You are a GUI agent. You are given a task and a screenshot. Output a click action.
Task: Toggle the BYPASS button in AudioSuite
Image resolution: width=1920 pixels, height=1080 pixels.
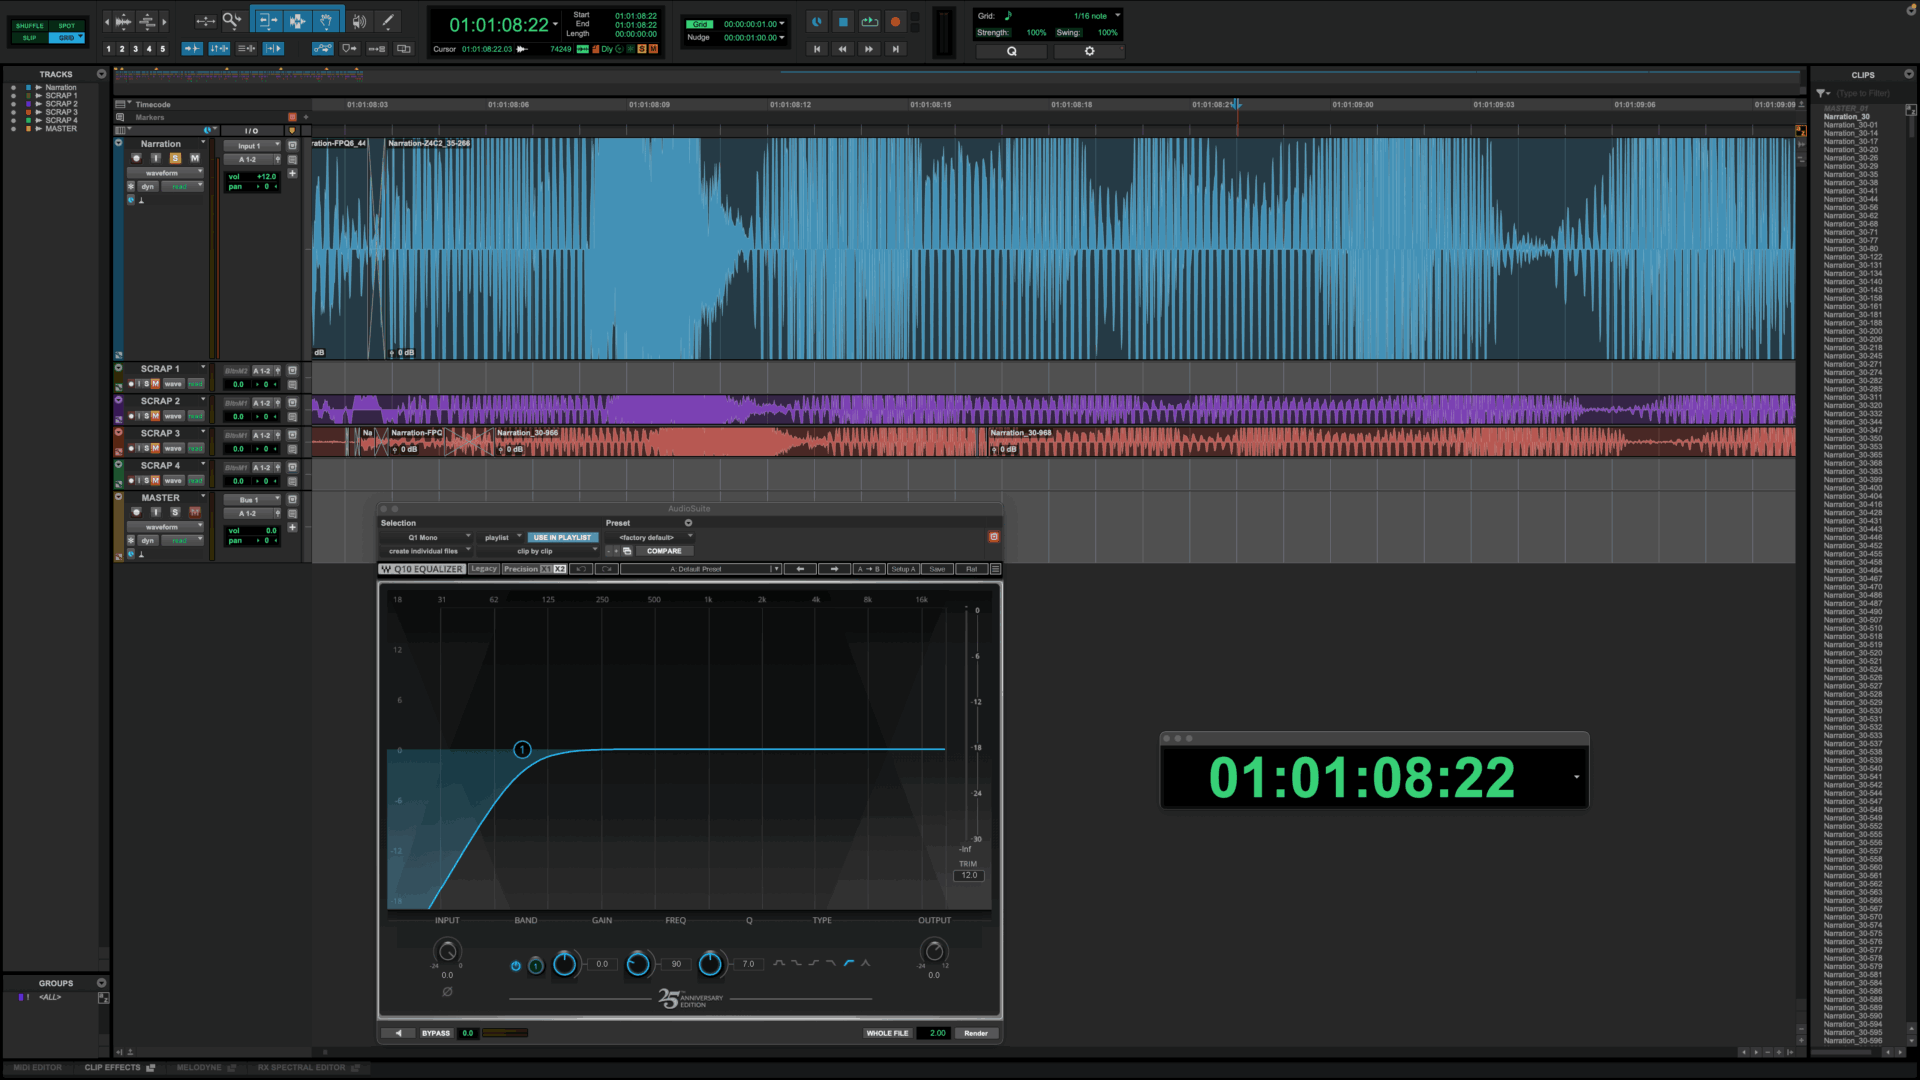click(x=436, y=1033)
